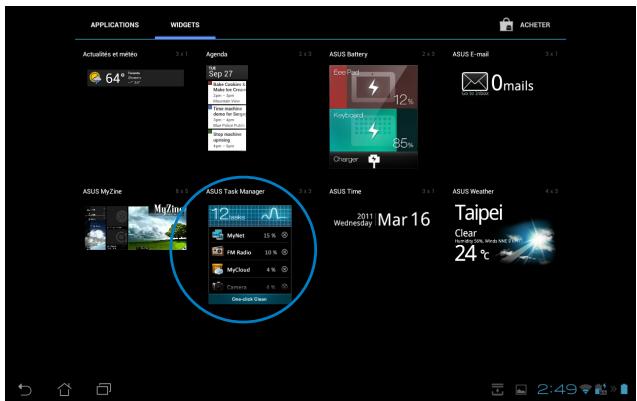Open the shop bag icon
The height and width of the screenshot is (401, 637).
pyautogui.click(x=506, y=25)
